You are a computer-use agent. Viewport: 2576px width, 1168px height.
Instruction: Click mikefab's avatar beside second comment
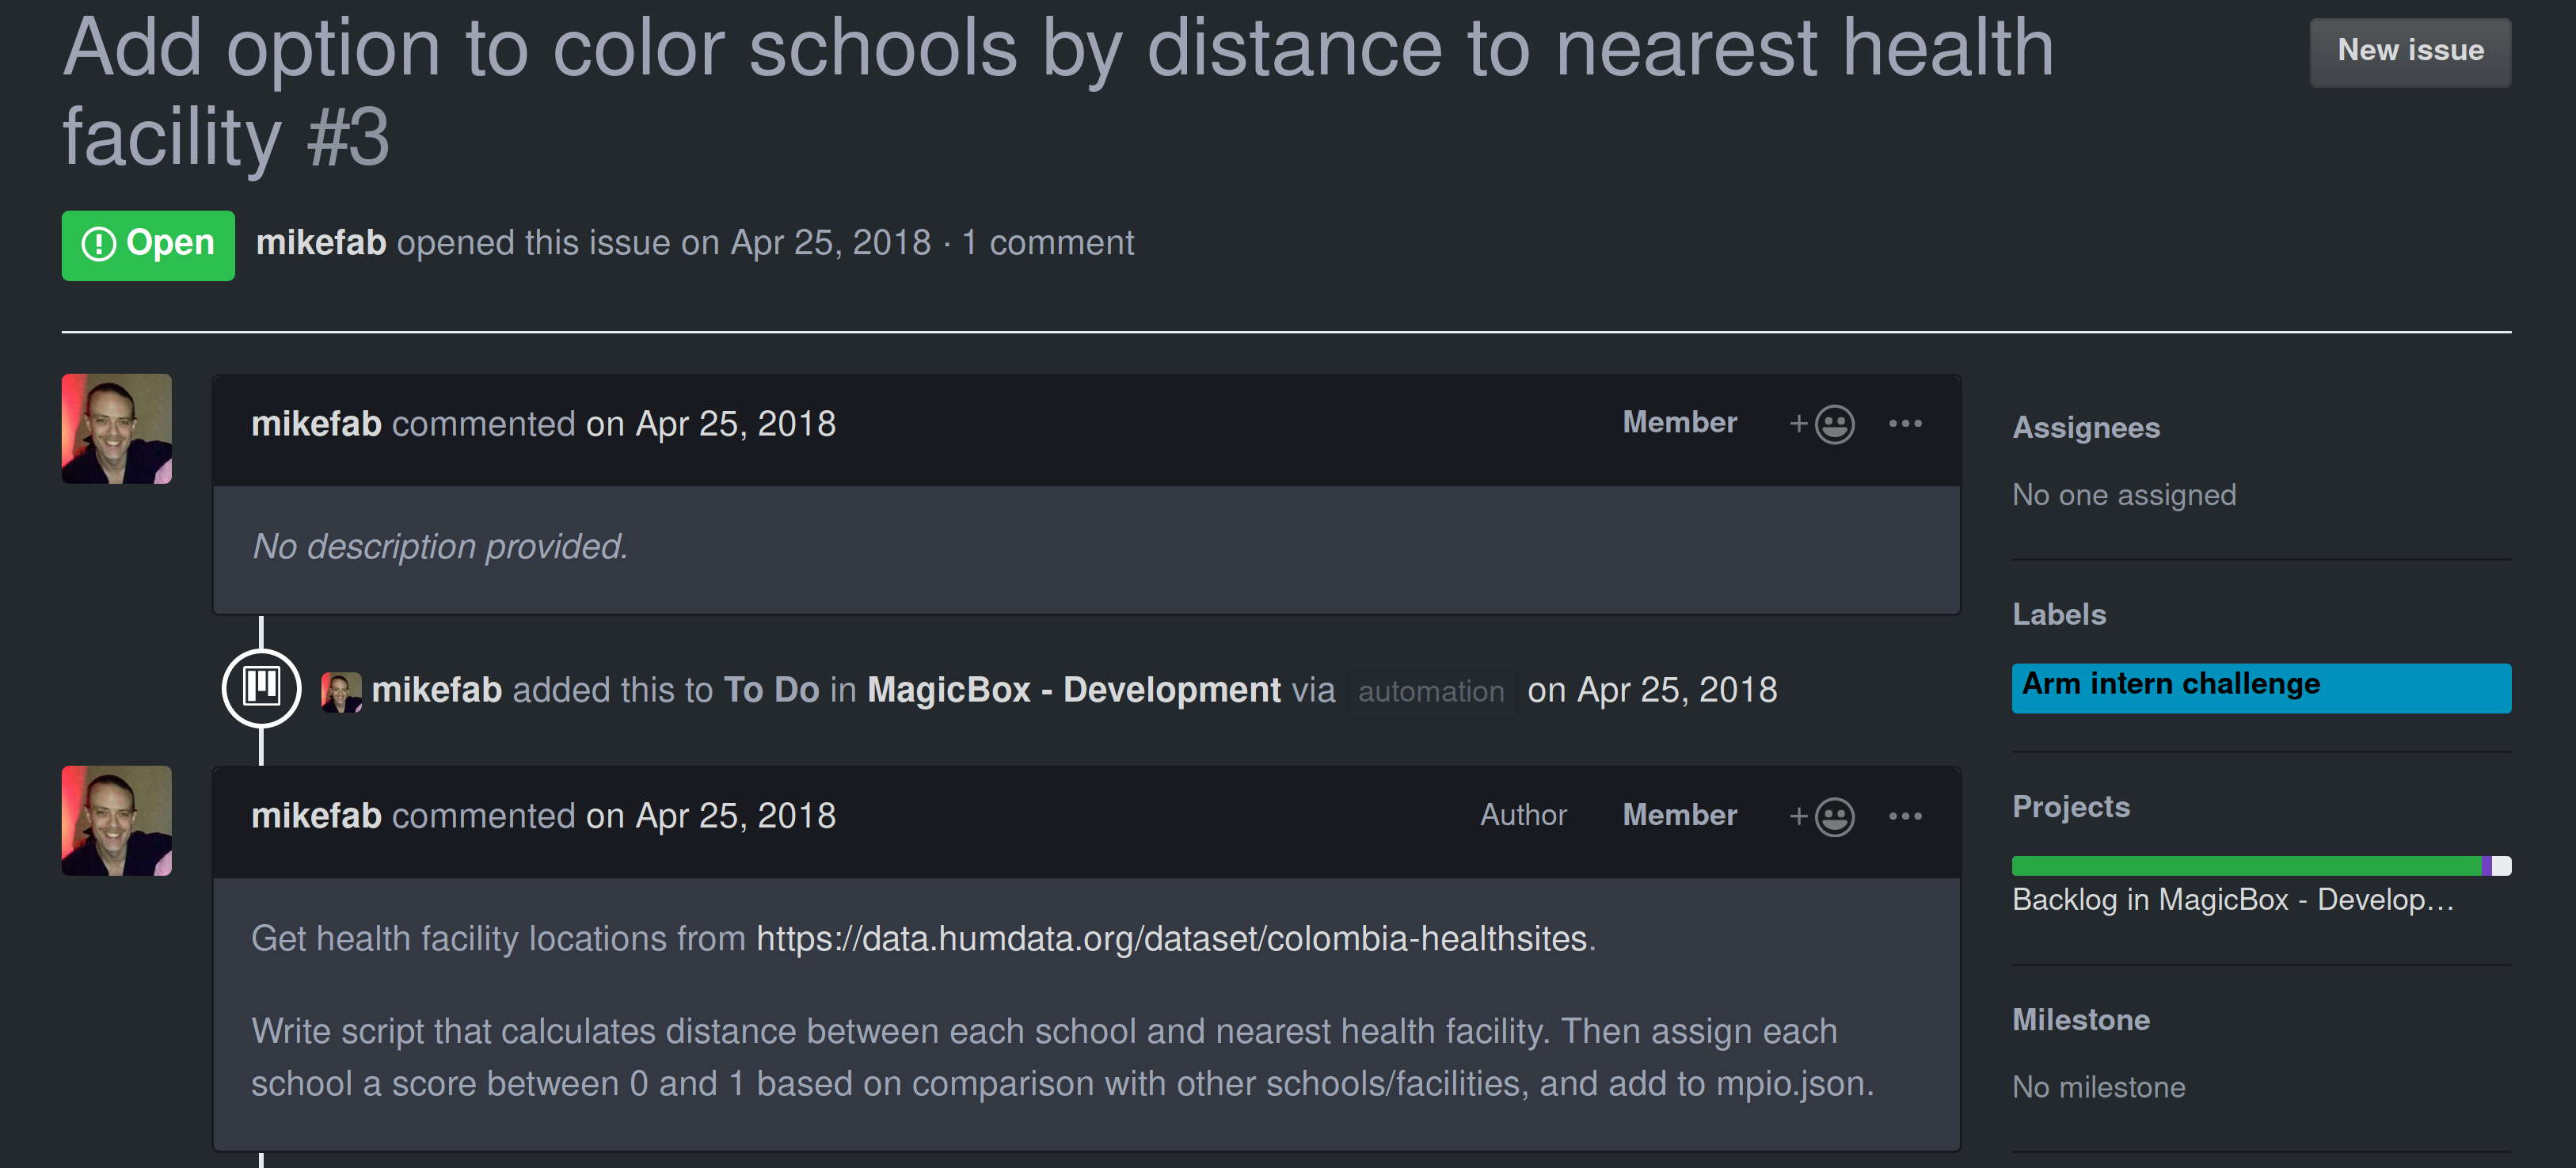(117, 821)
